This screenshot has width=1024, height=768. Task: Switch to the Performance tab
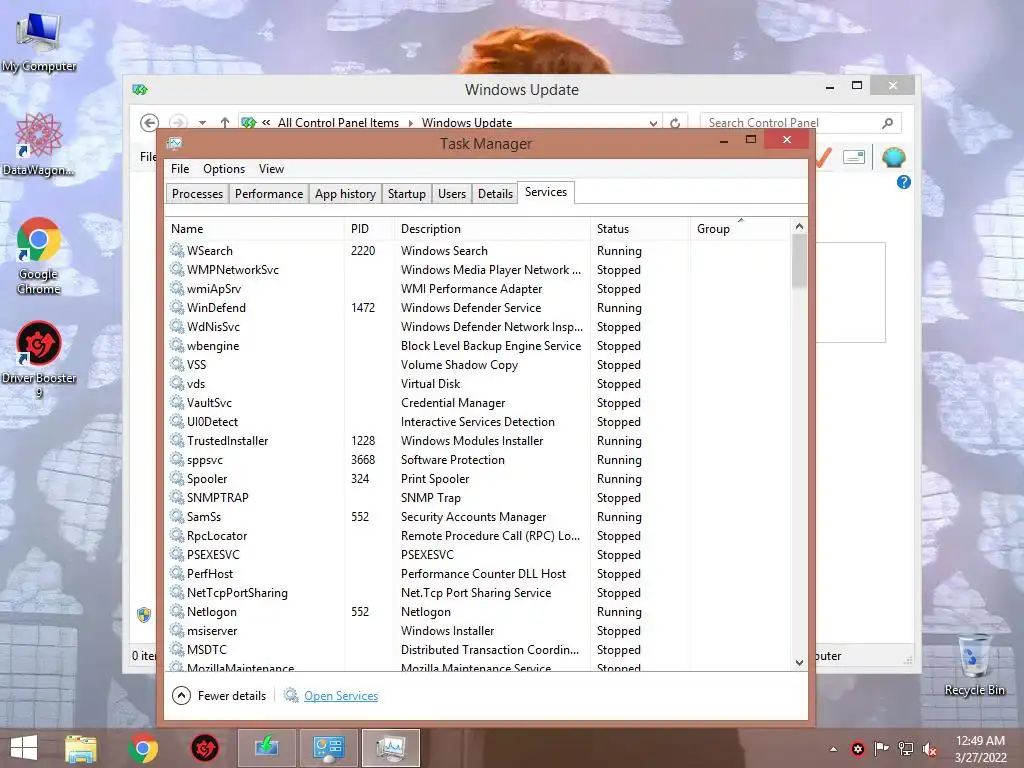[x=269, y=194]
